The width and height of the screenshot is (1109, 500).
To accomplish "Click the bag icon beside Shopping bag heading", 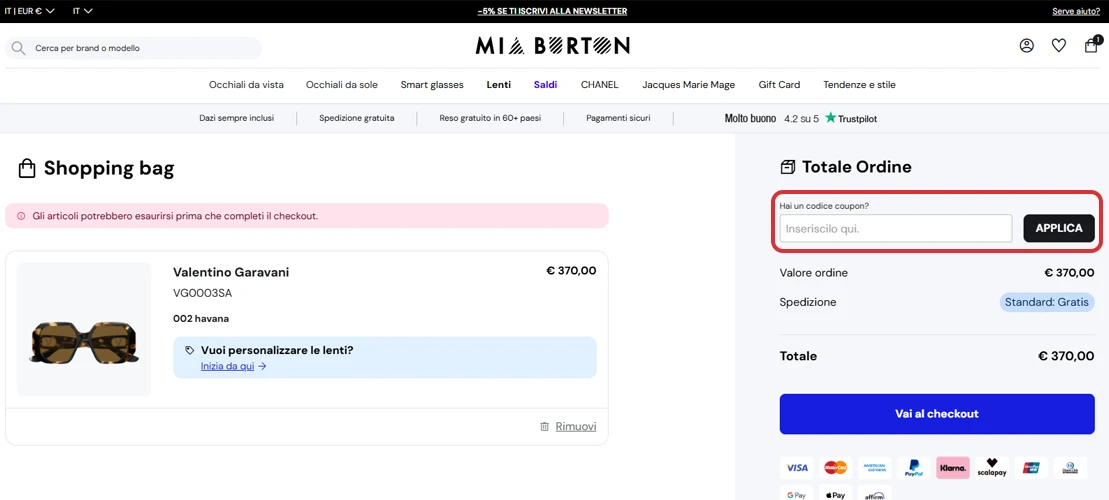I will [27, 168].
